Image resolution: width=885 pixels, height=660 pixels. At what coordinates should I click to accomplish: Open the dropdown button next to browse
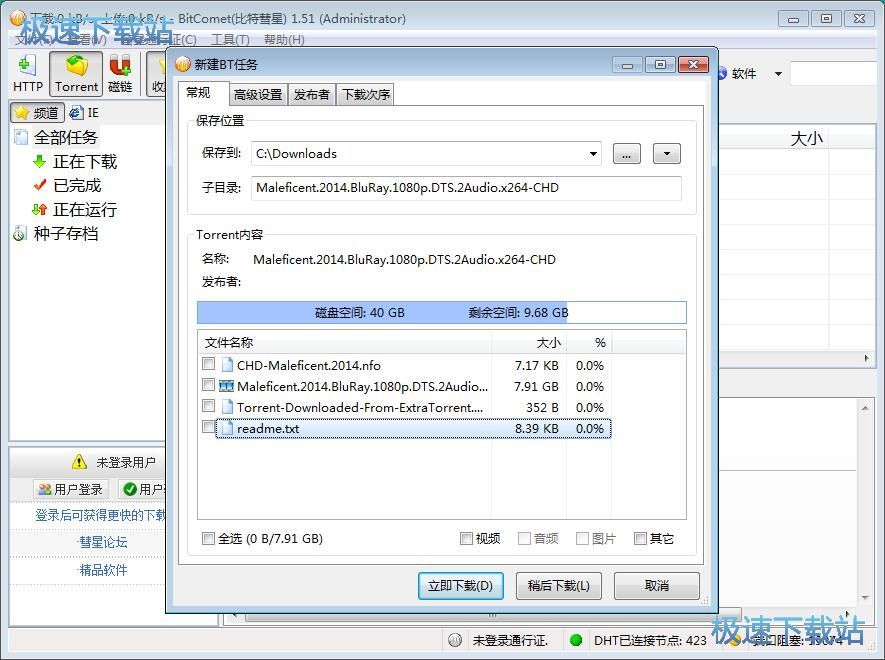(x=667, y=154)
